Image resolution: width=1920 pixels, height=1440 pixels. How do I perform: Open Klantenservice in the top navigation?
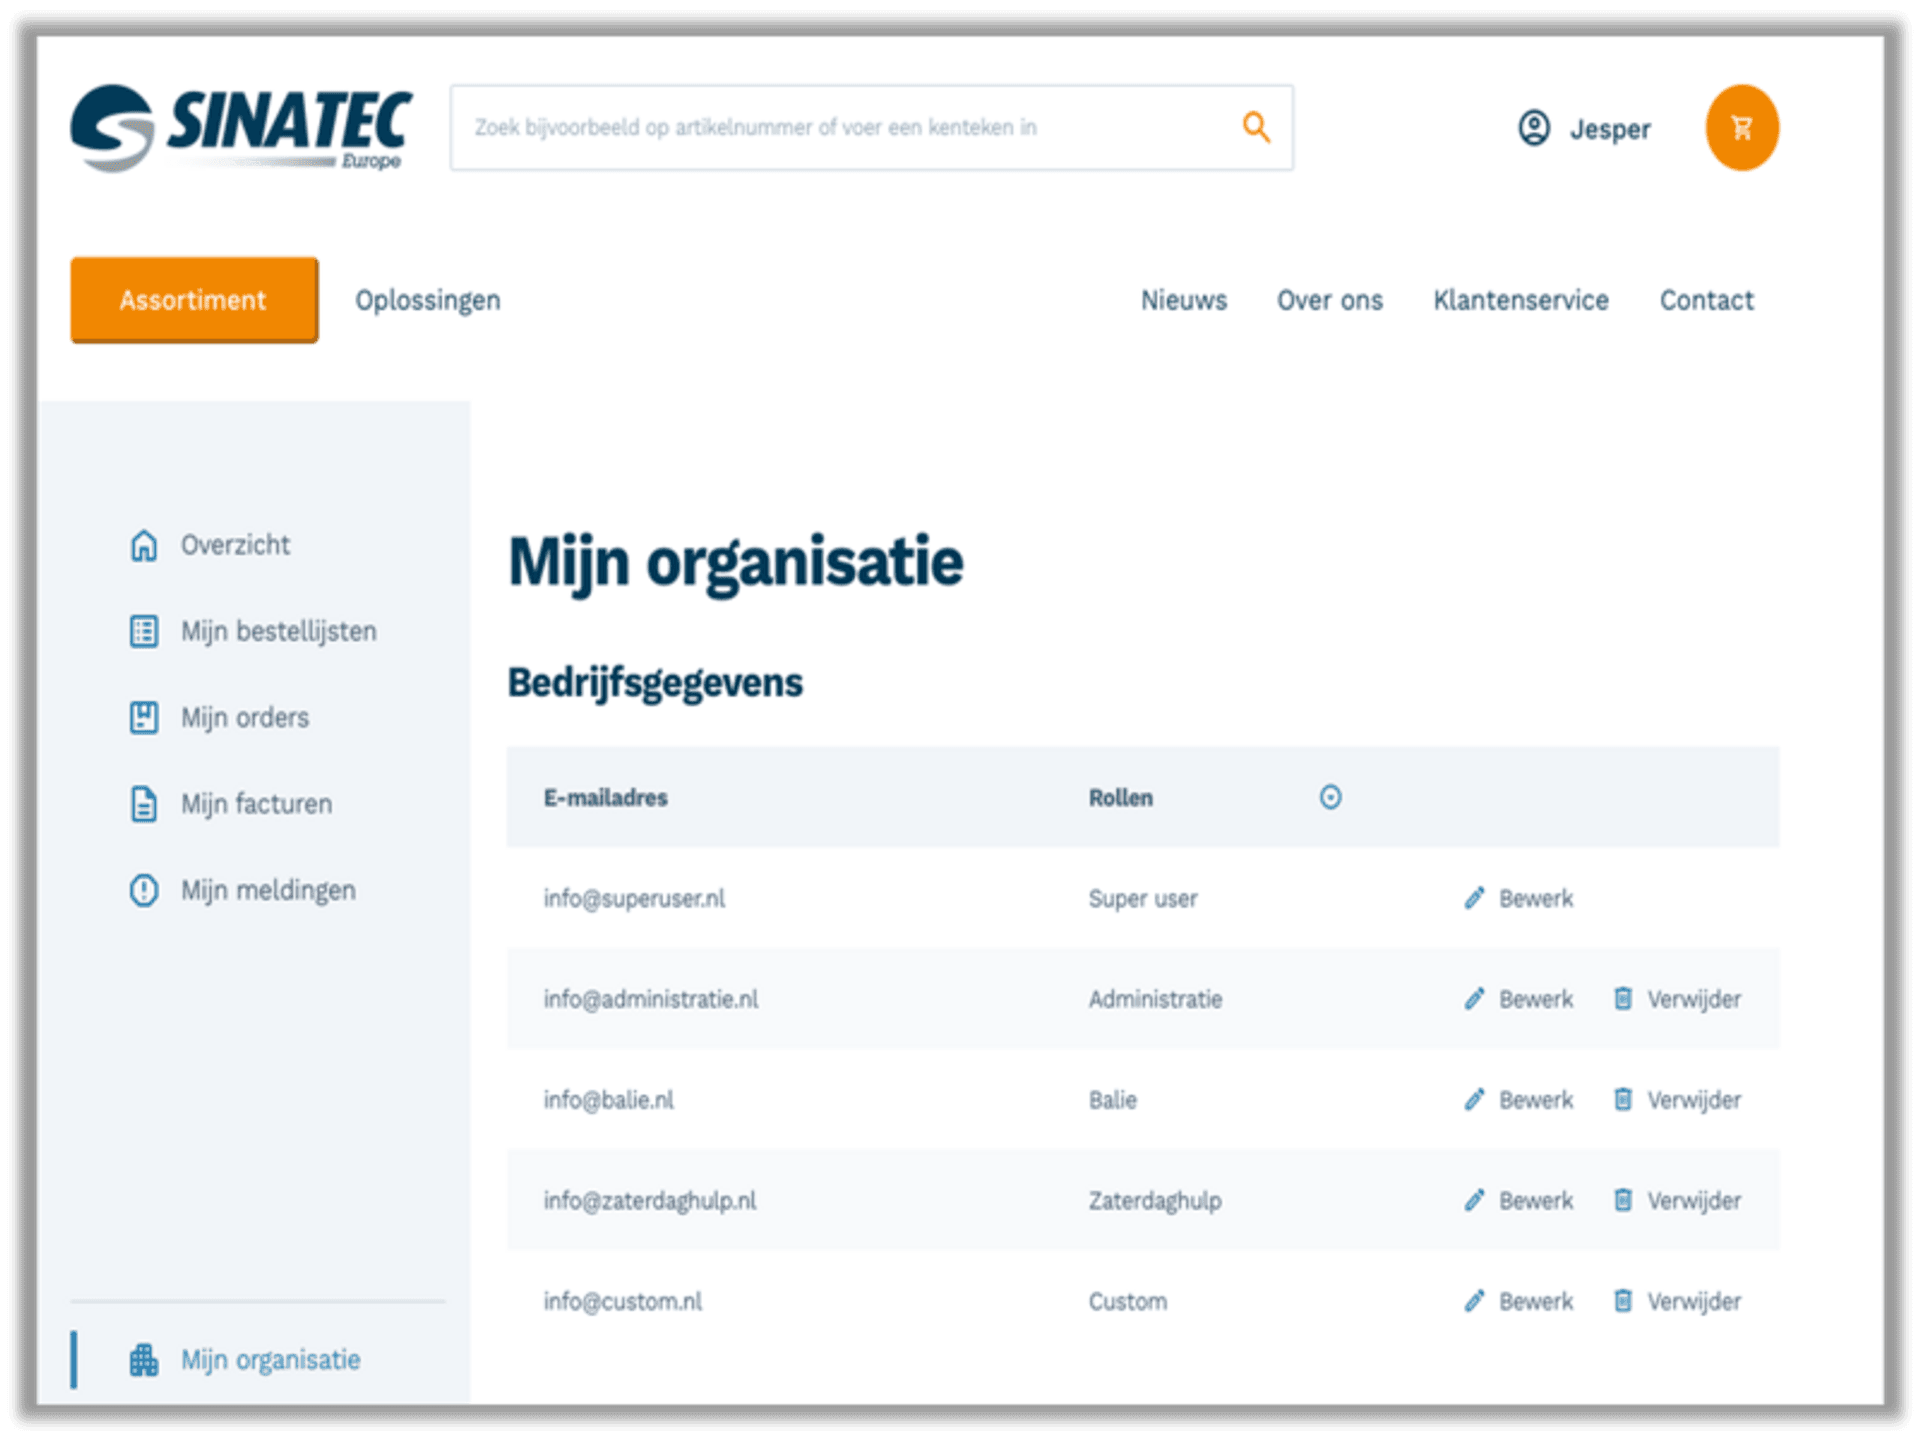pyautogui.click(x=1520, y=300)
